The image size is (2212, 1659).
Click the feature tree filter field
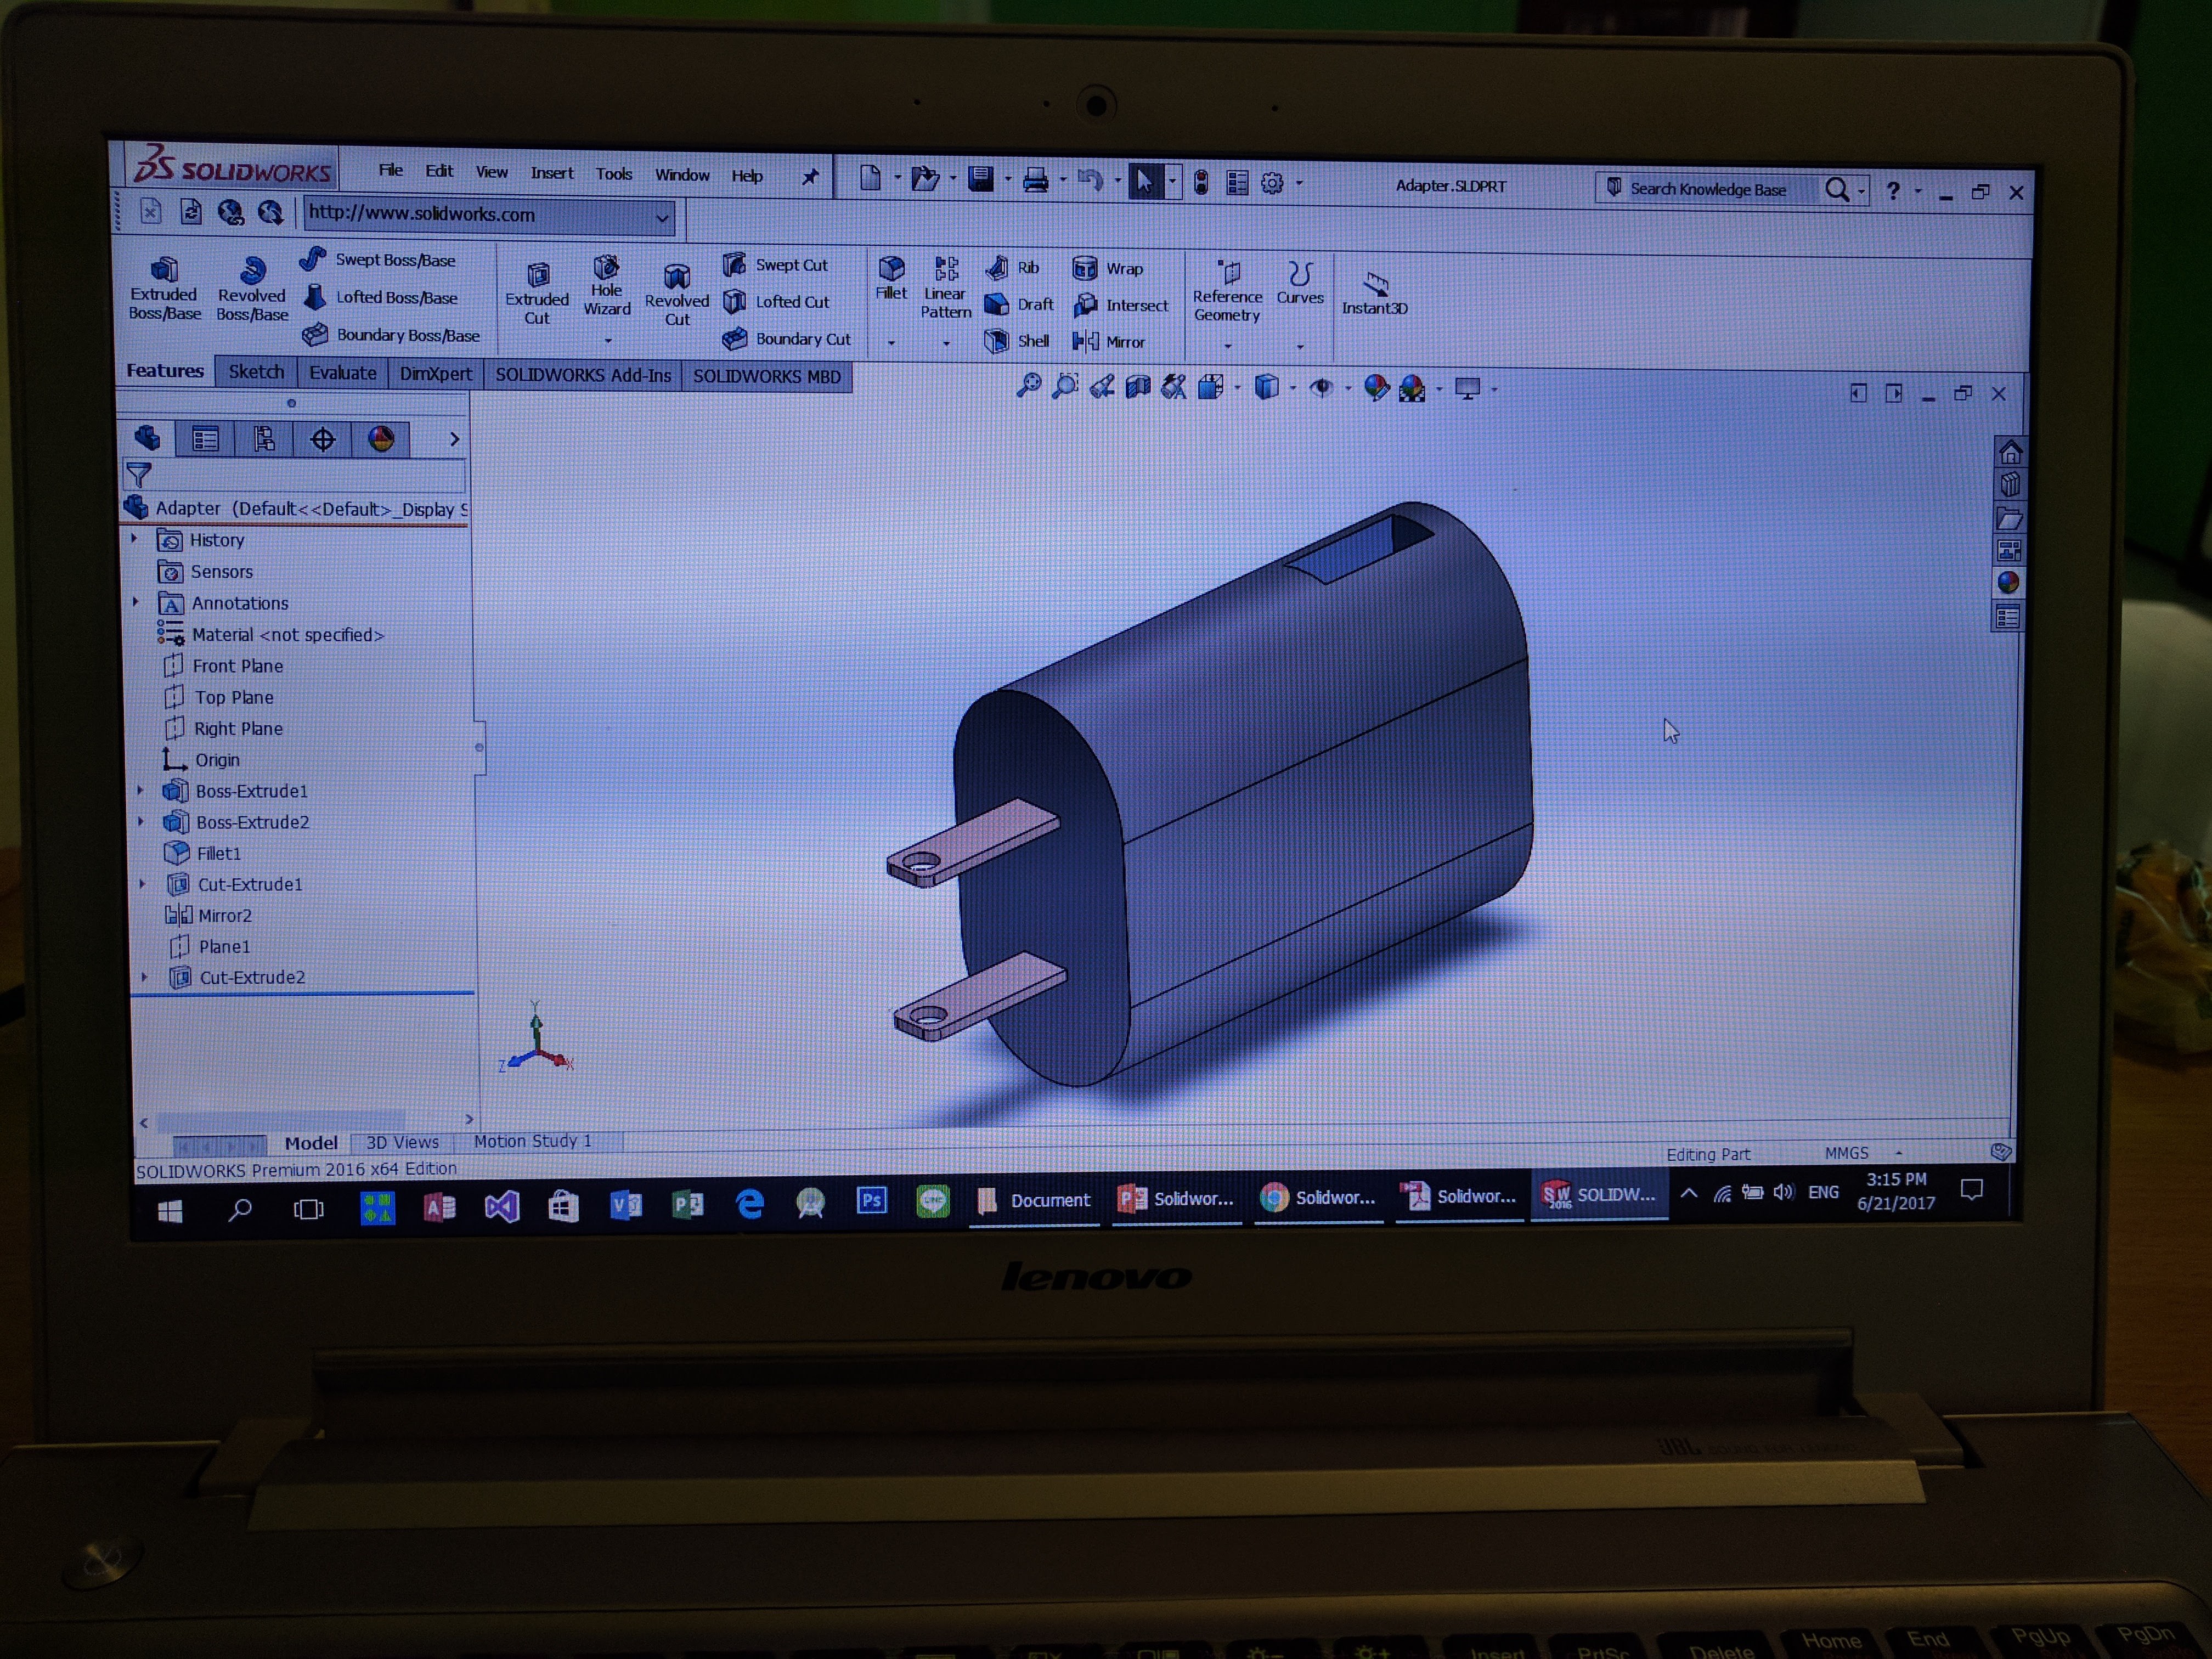pos(294,474)
